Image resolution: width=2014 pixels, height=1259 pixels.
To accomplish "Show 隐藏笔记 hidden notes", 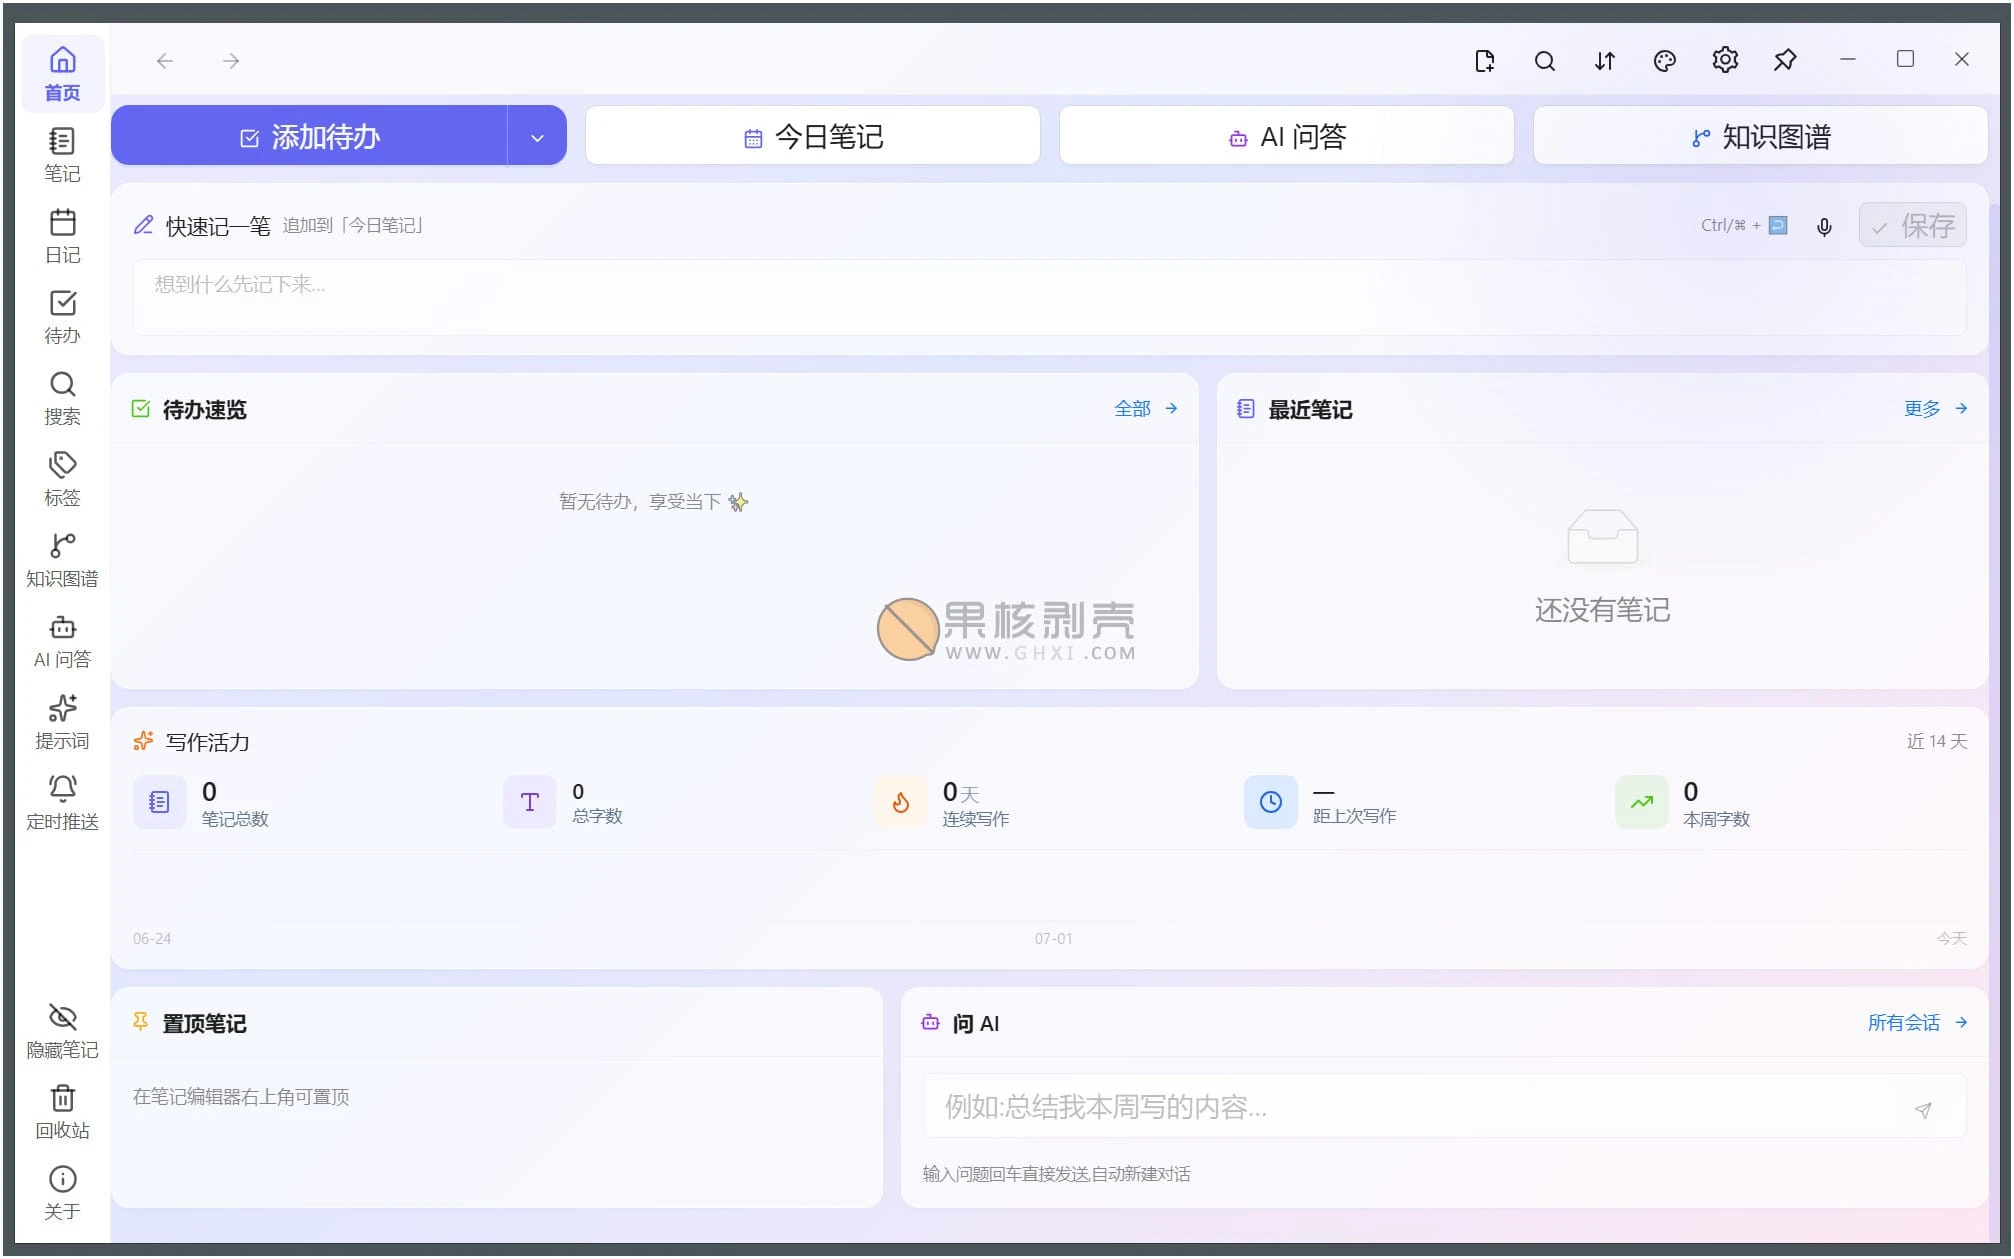I will [x=62, y=1031].
